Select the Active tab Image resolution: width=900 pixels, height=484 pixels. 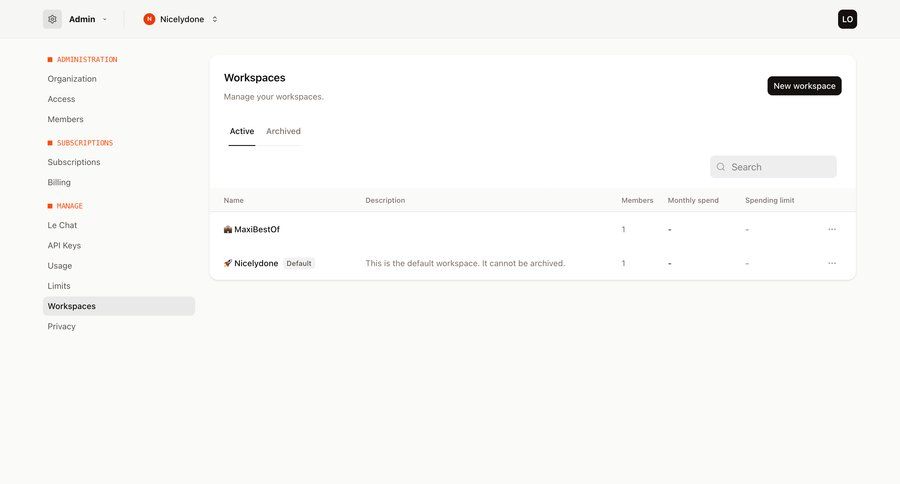(242, 131)
